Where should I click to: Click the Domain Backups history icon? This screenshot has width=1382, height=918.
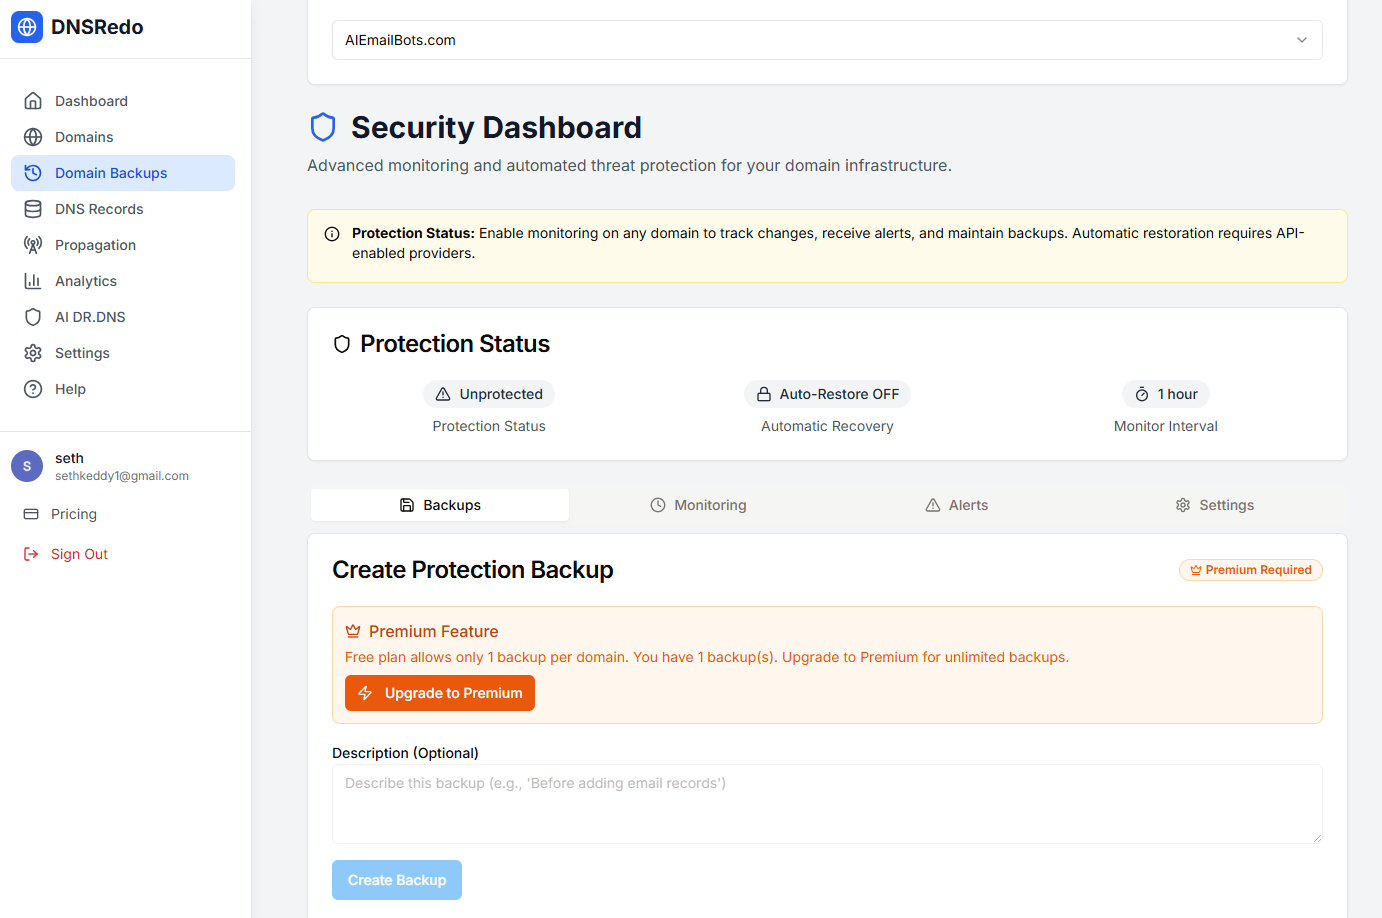click(33, 173)
